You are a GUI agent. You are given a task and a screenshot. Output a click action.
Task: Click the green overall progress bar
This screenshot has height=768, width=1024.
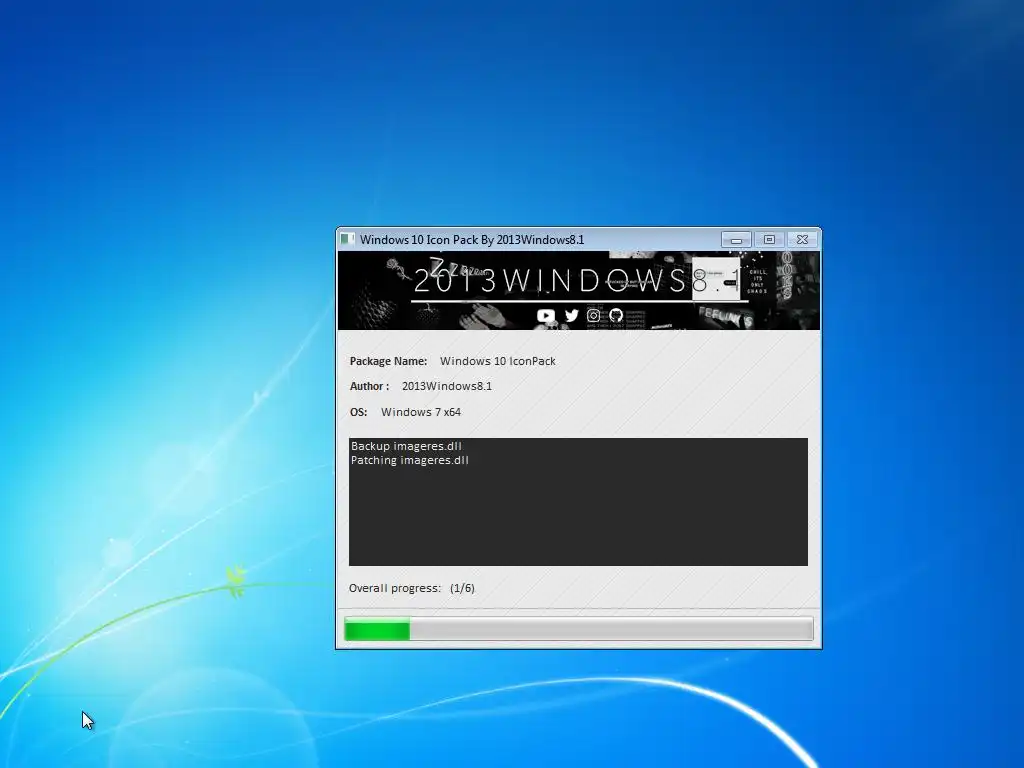click(x=579, y=630)
